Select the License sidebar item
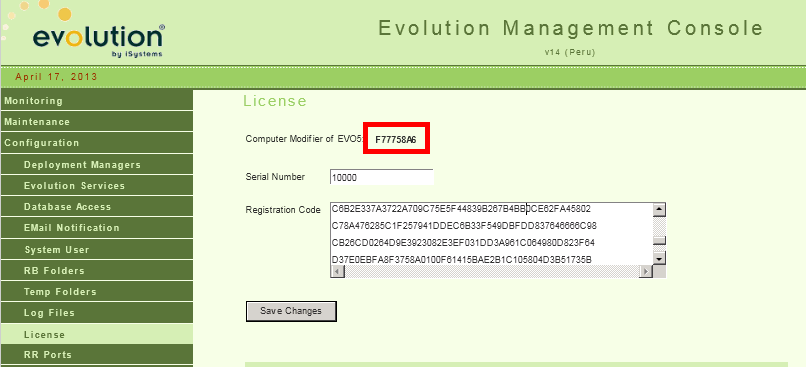Viewport: 806px width, 367px height. point(97,334)
